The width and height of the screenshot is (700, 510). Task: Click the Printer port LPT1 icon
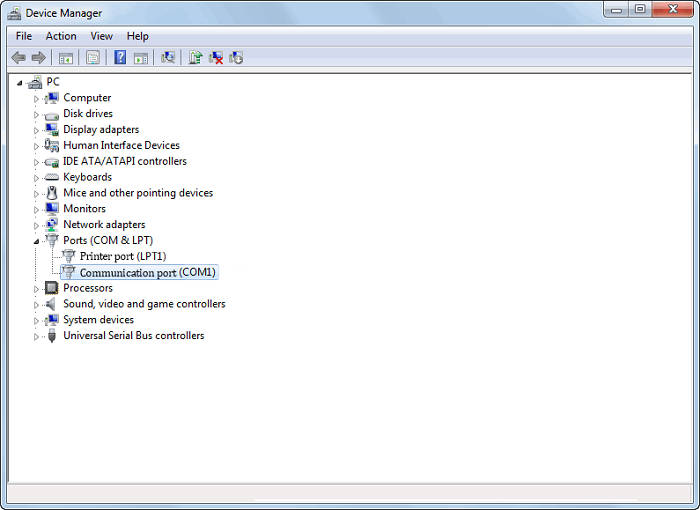click(68, 256)
